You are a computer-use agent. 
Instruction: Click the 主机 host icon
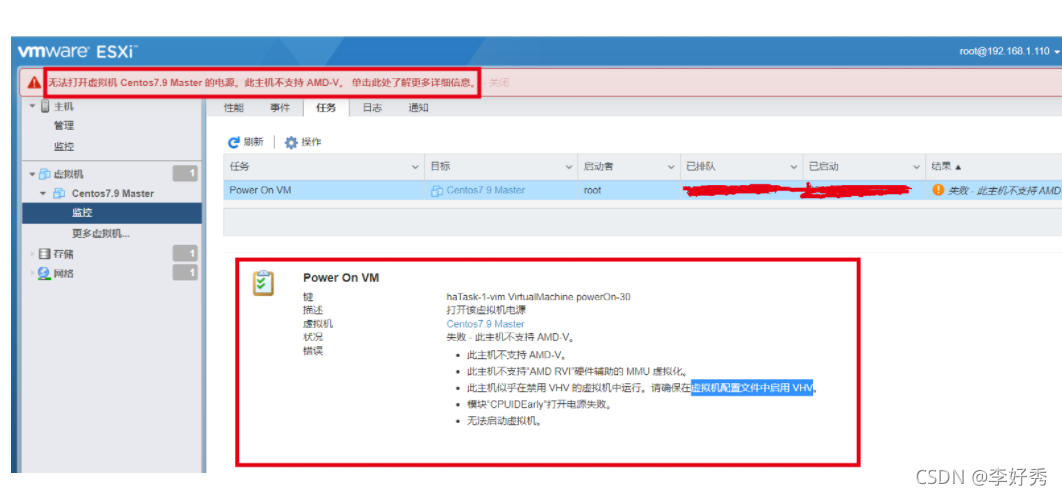pos(45,106)
